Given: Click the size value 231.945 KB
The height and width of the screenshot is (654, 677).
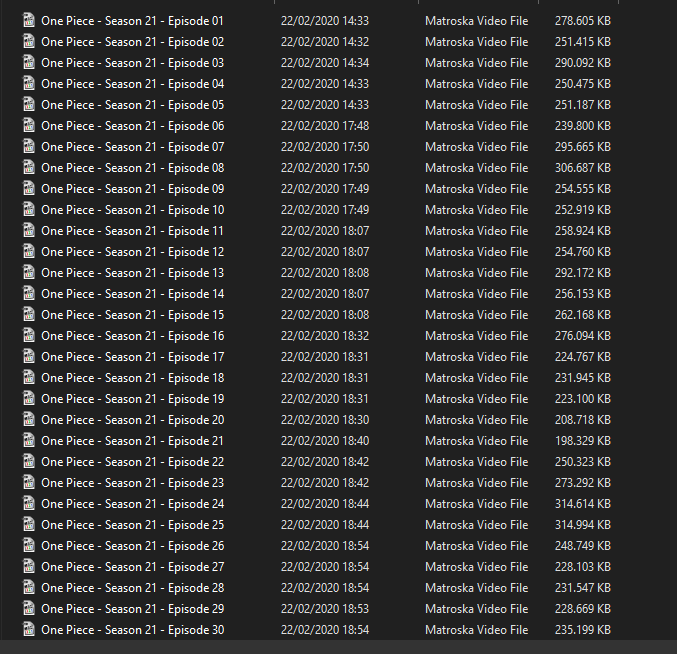Looking at the screenshot, I should [582, 378].
